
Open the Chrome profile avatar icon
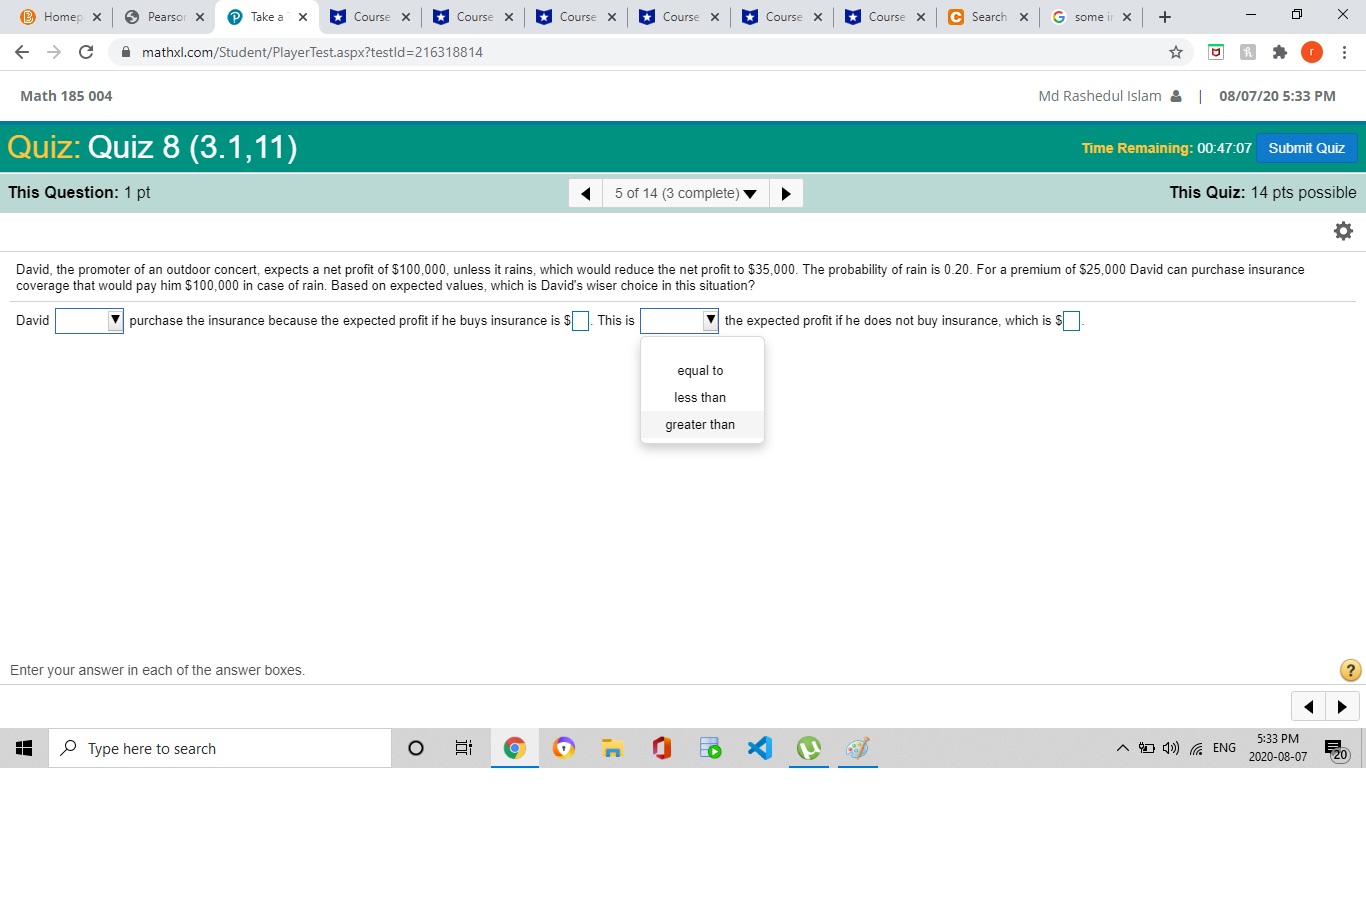coord(1312,51)
